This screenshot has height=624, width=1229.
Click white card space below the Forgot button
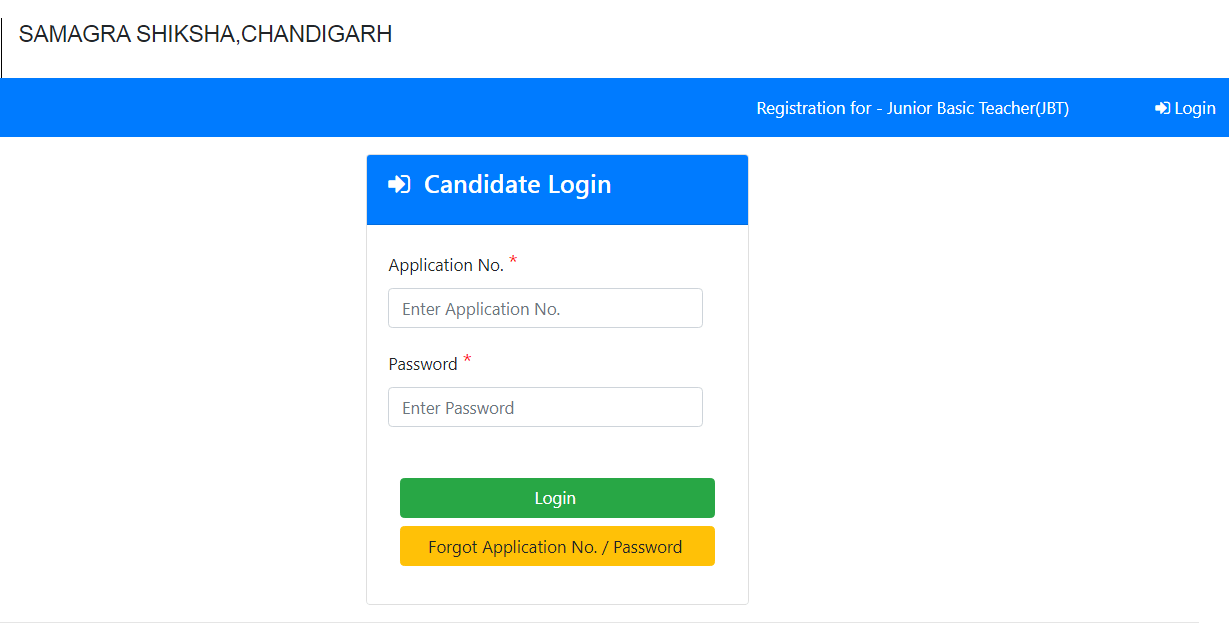click(556, 585)
